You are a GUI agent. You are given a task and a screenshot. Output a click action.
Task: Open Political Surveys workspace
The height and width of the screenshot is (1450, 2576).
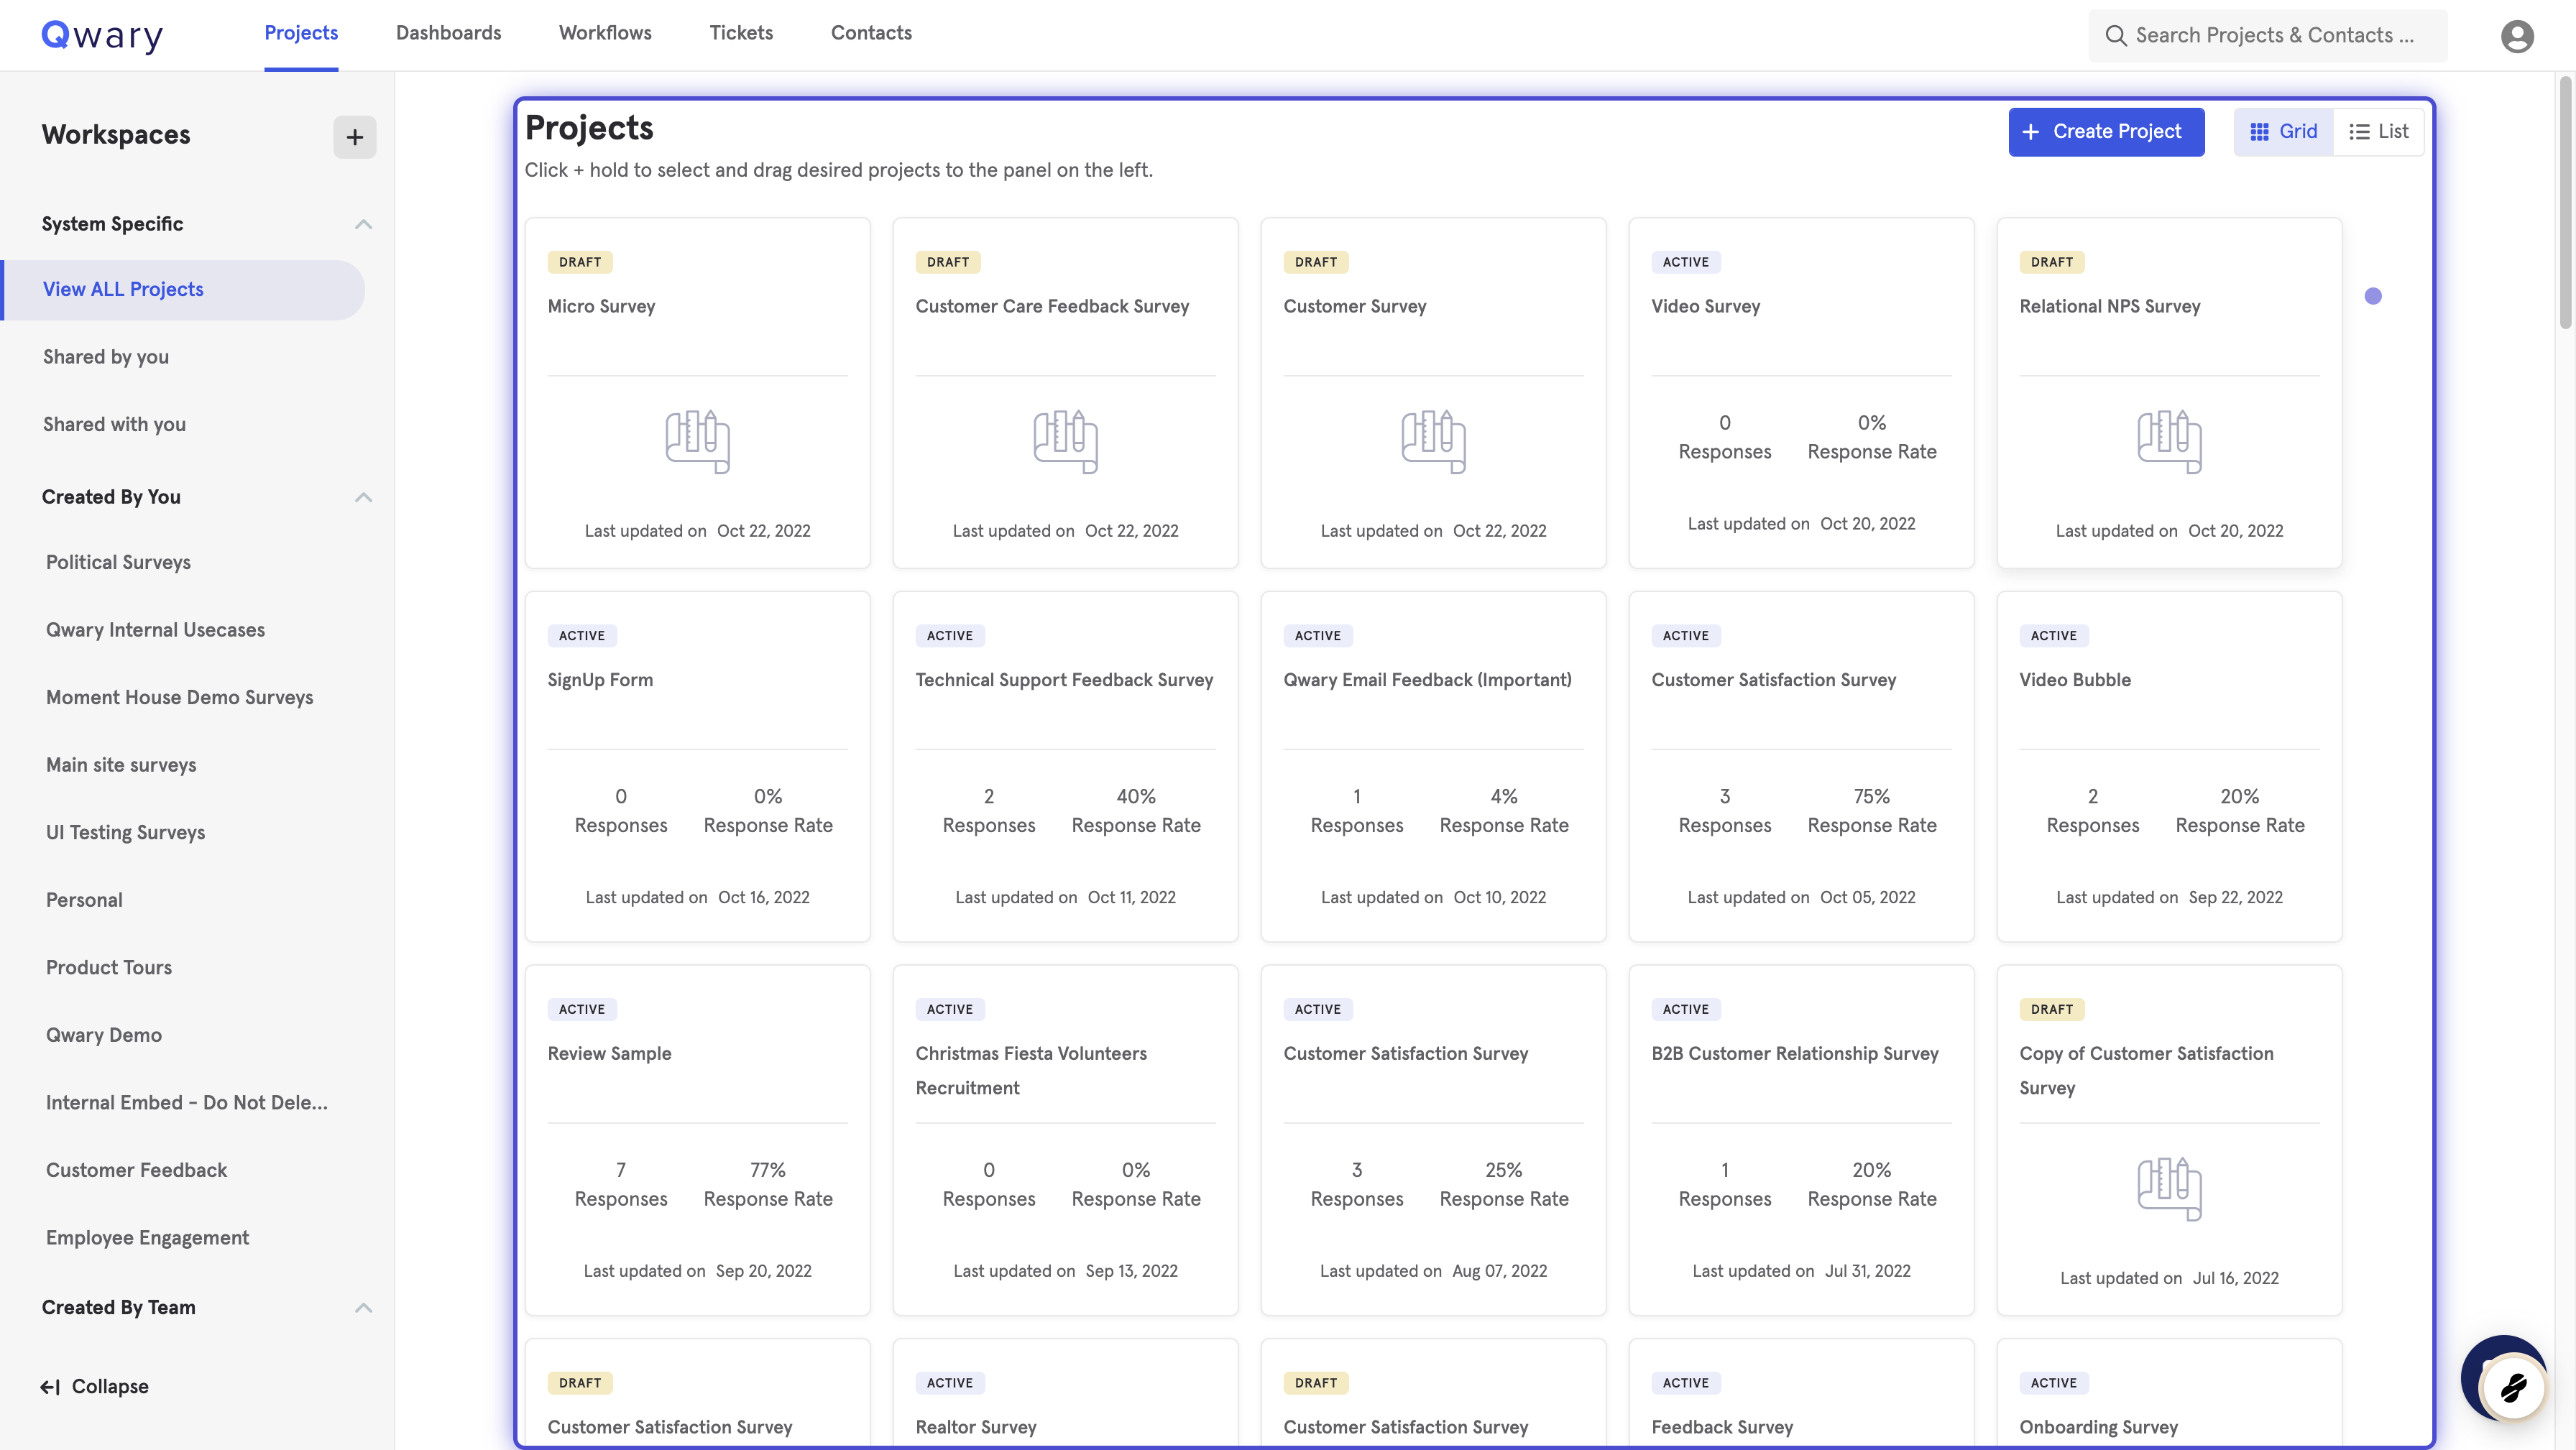(x=118, y=562)
